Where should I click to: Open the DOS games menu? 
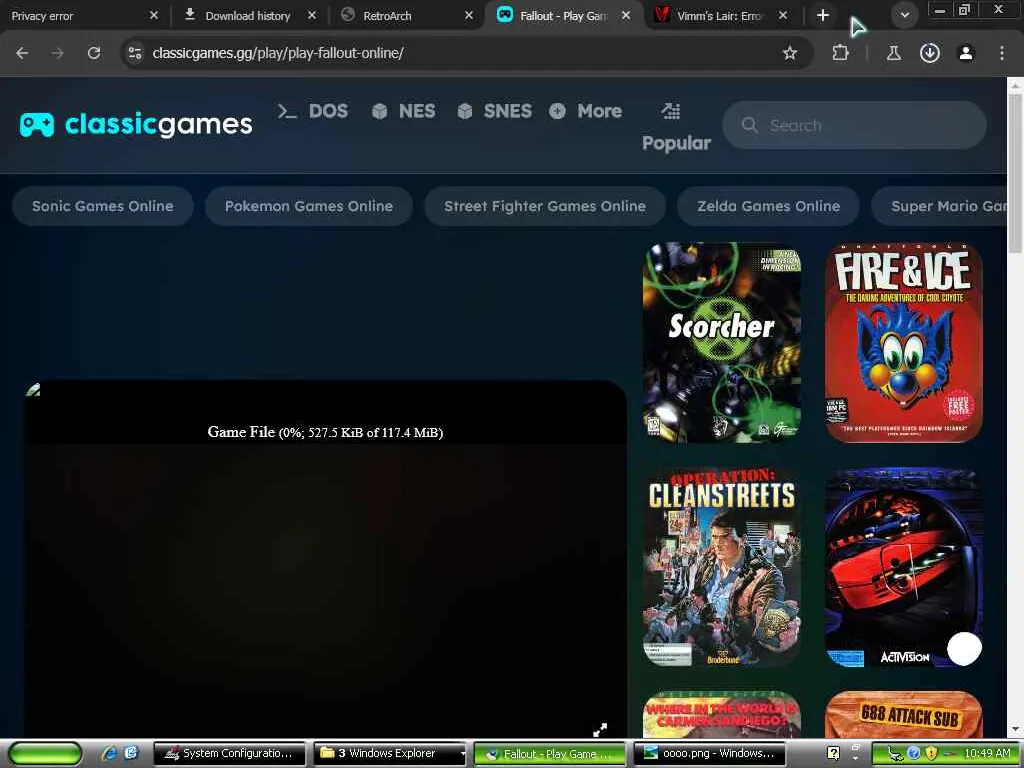click(313, 111)
